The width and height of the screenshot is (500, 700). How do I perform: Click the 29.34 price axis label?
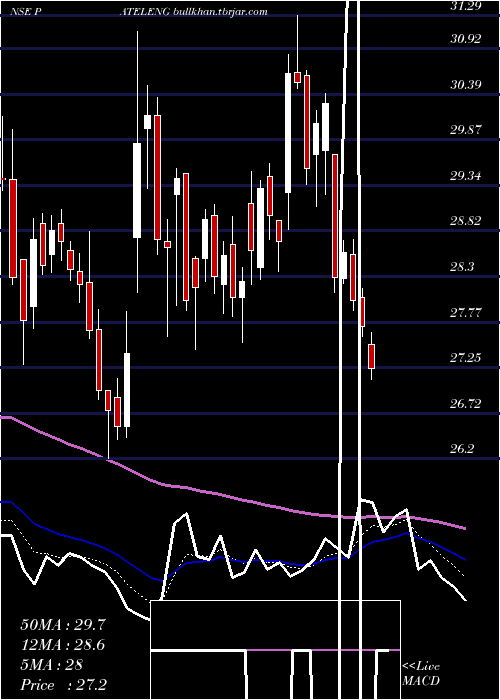(466, 175)
